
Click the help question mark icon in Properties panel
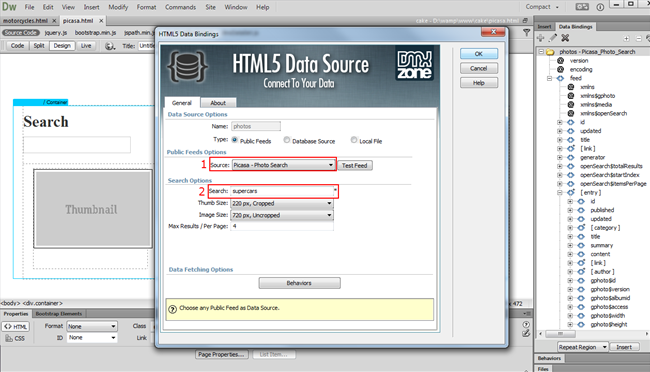pyautogui.click(x=526, y=325)
